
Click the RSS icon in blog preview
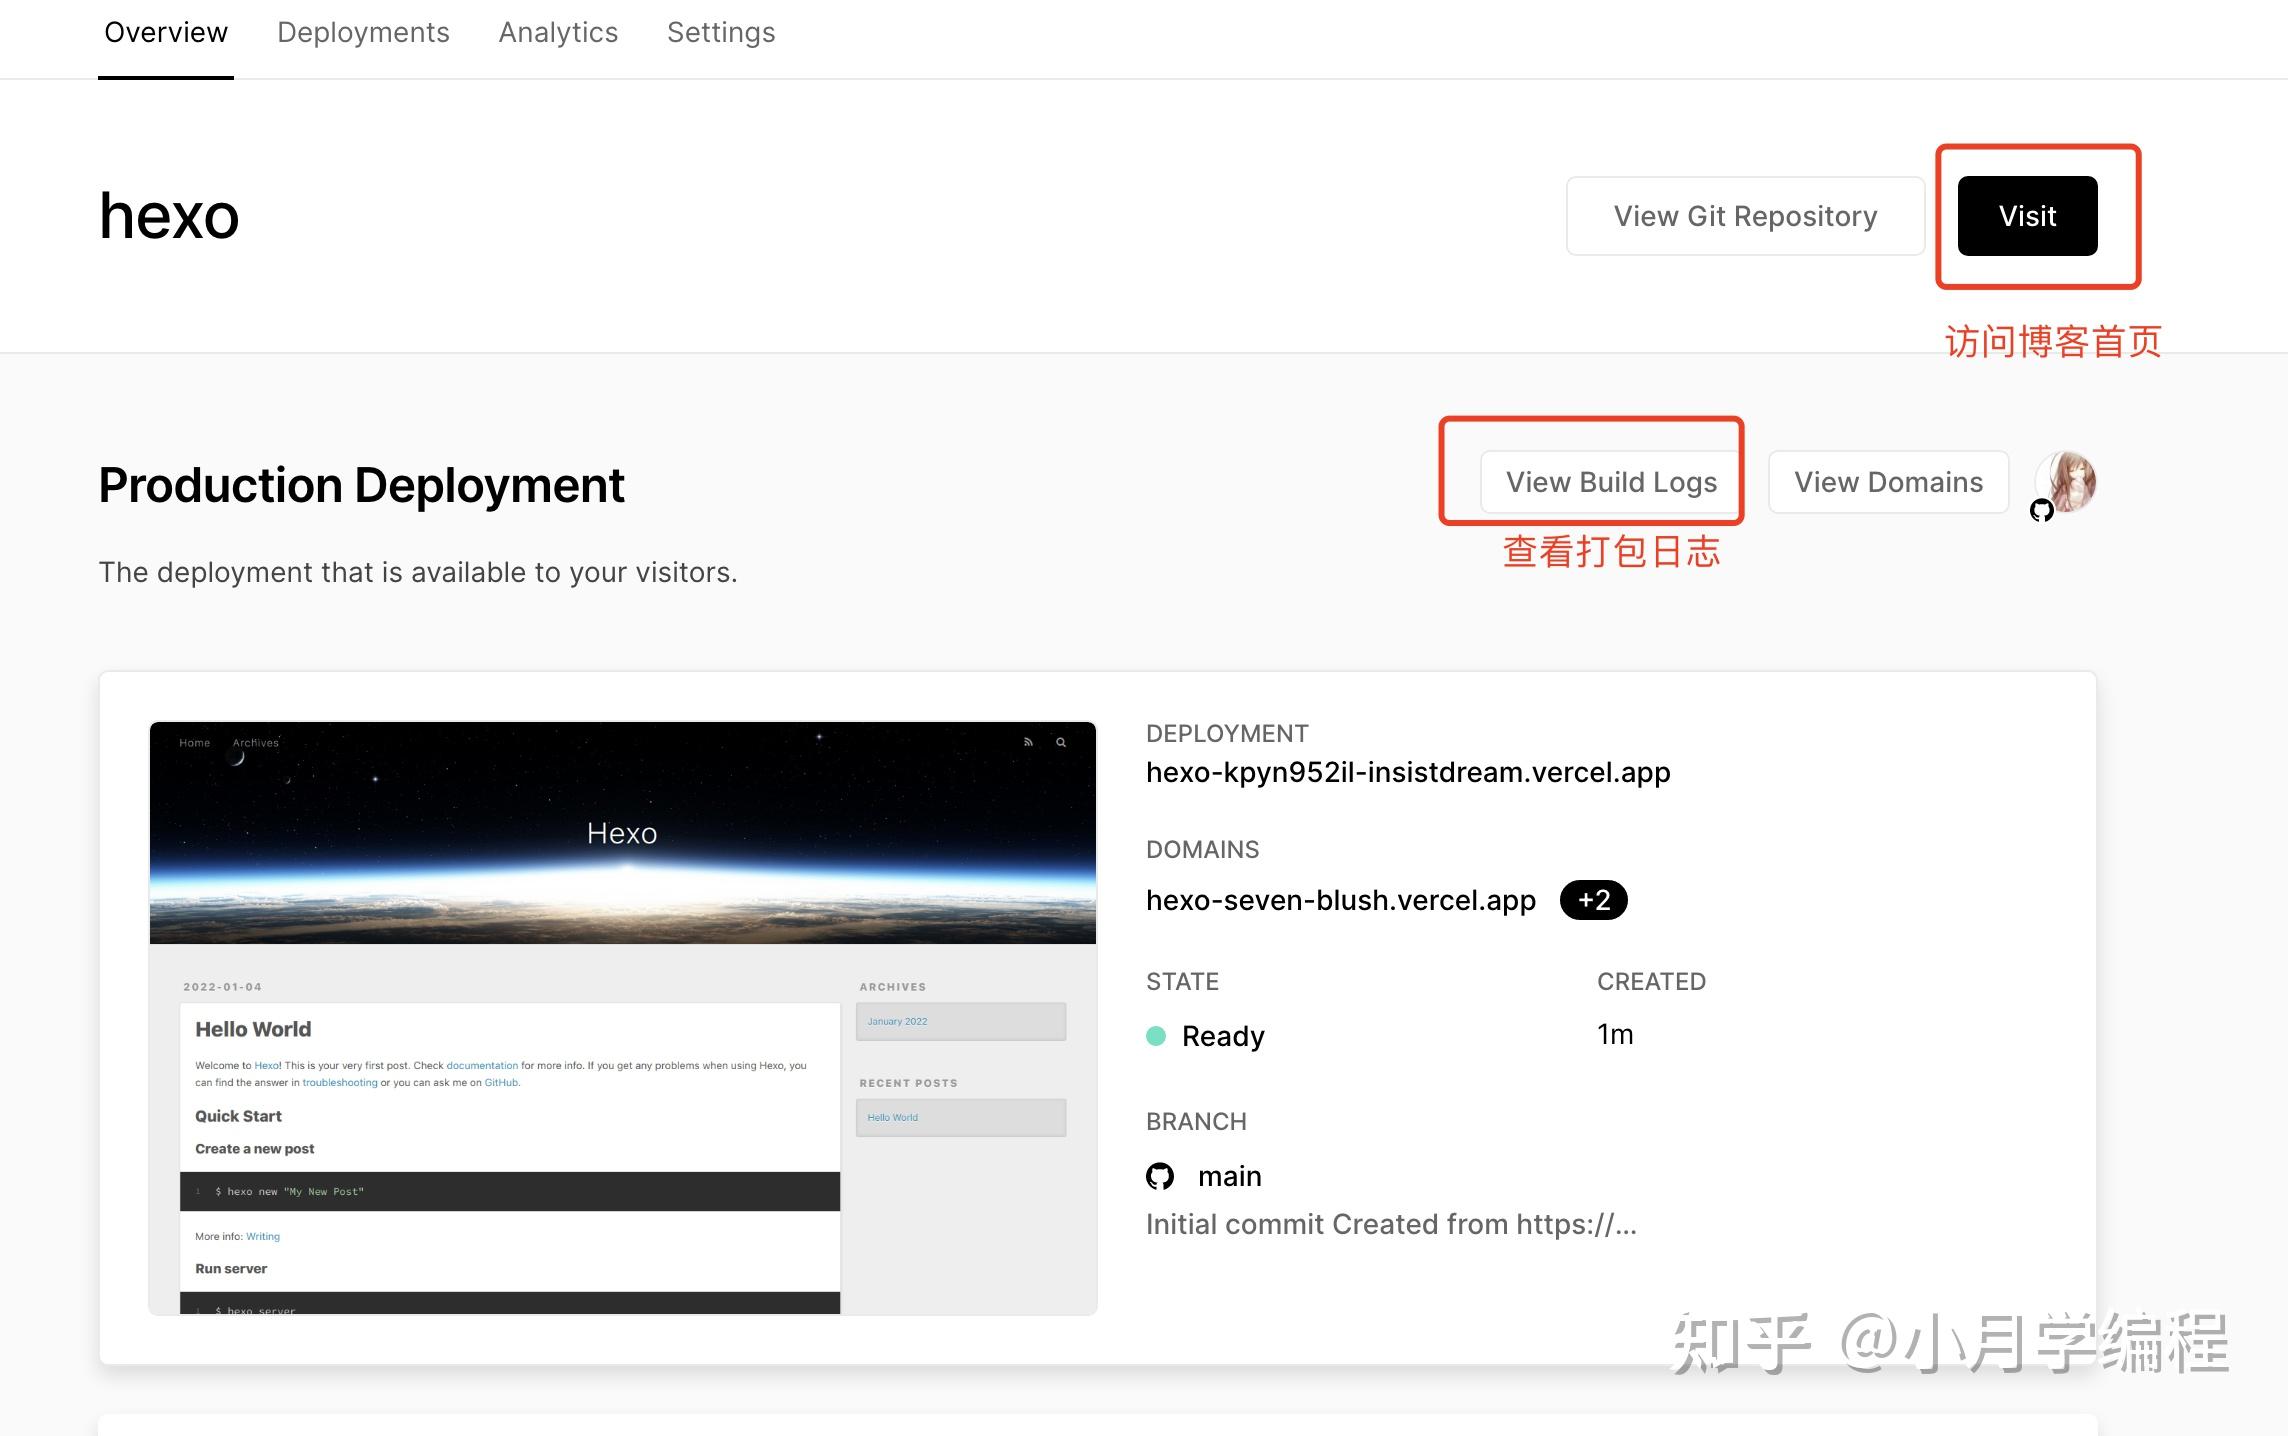click(x=1028, y=743)
